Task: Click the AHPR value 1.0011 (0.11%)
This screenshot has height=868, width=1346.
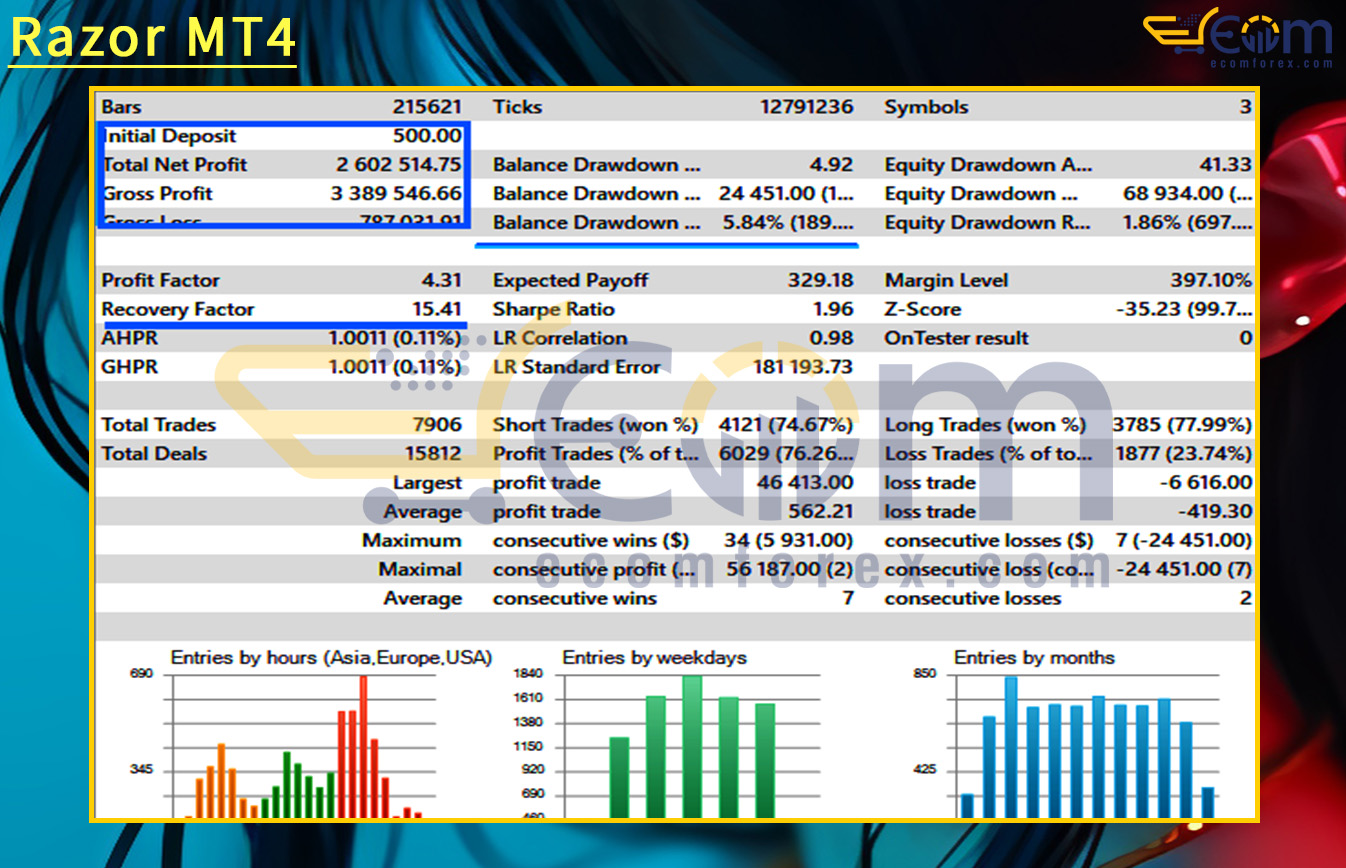Action: click(395, 339)
